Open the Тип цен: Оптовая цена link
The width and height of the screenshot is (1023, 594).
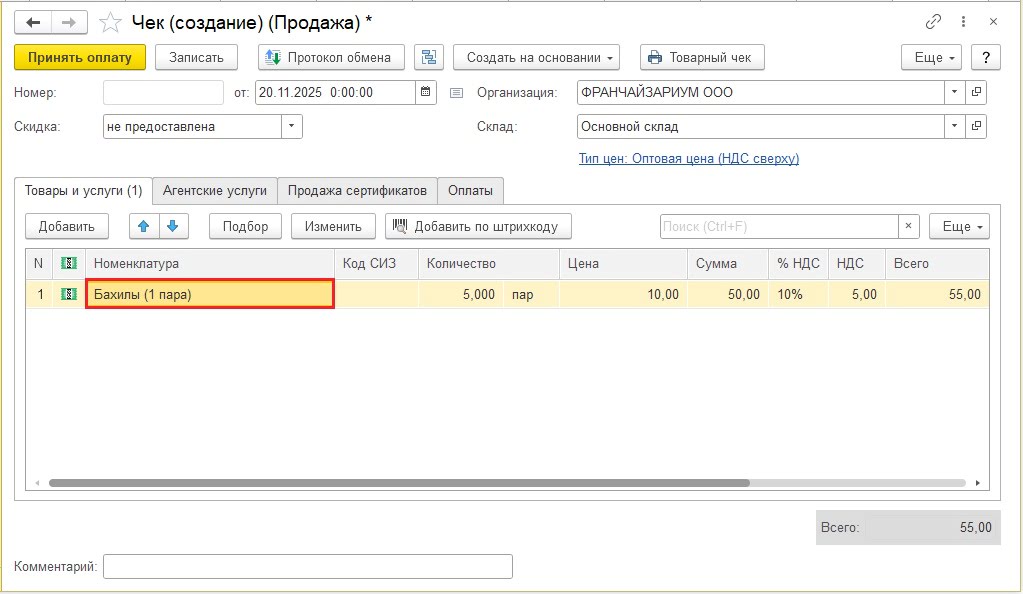pyautogui.click(x=688, y=158)
